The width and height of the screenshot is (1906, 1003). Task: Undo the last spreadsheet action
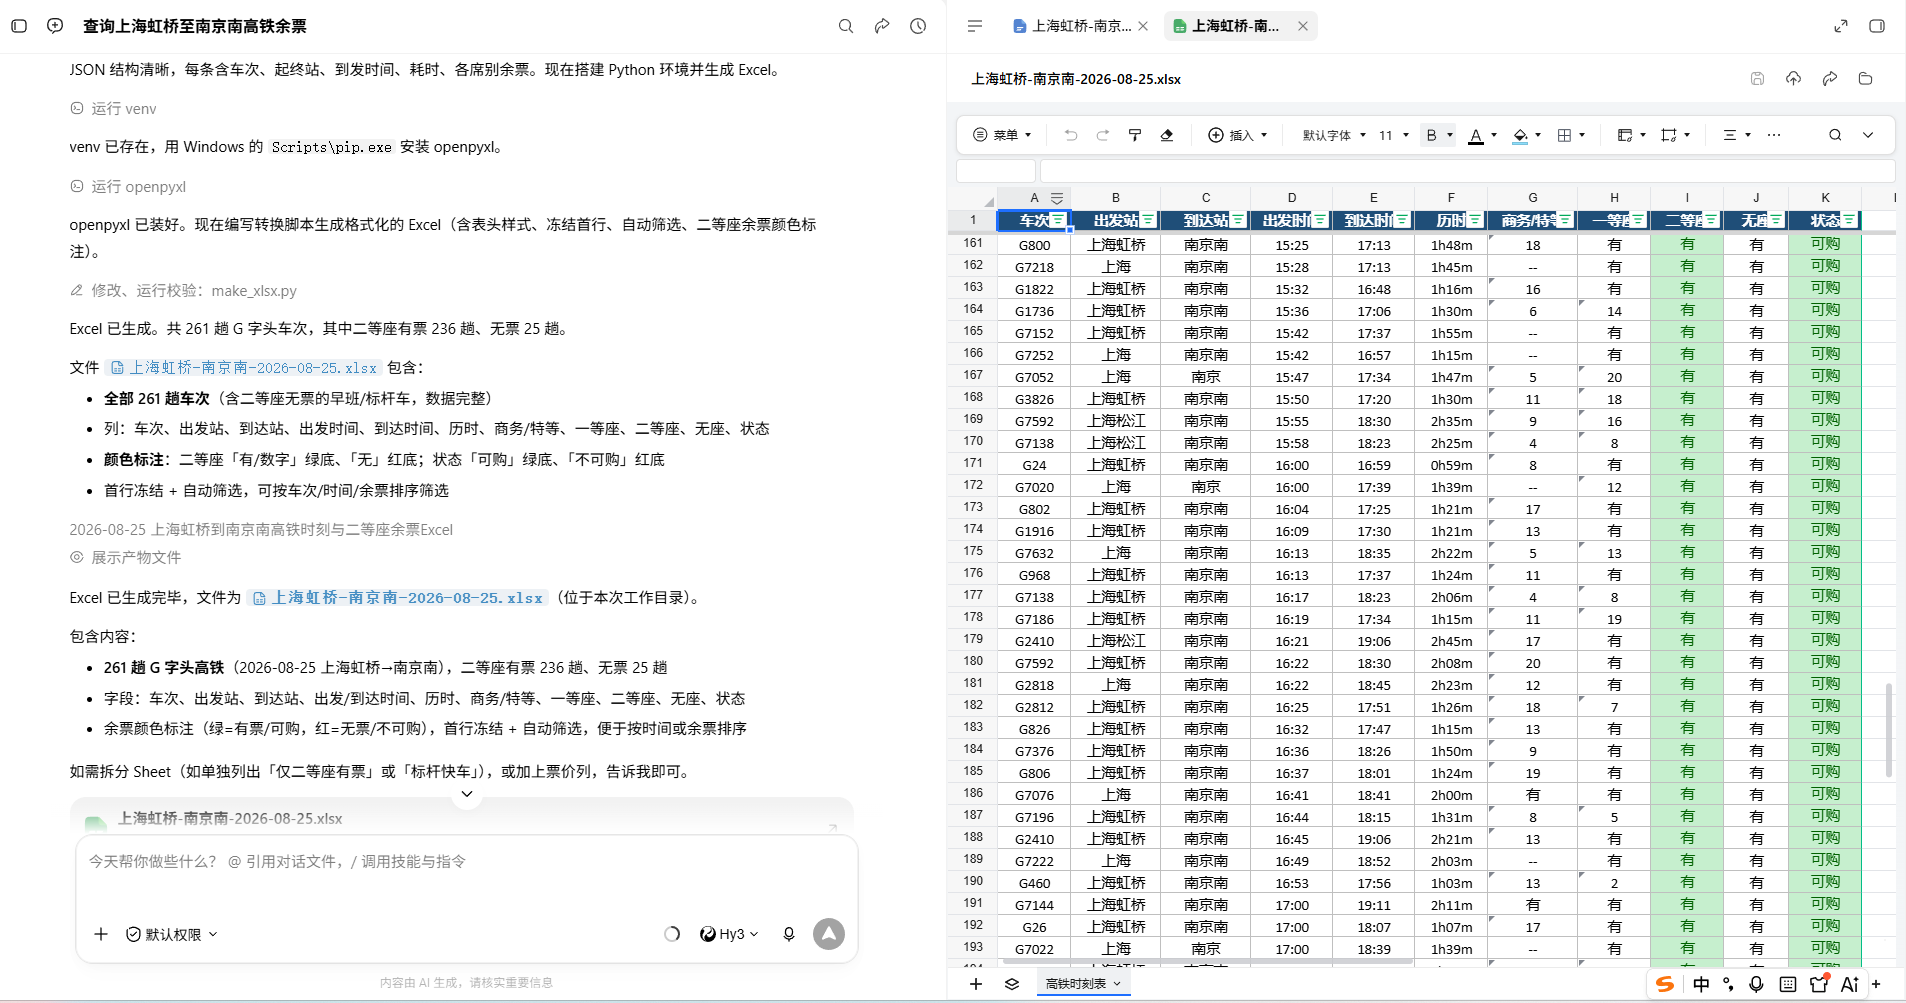pos(1071,135)
